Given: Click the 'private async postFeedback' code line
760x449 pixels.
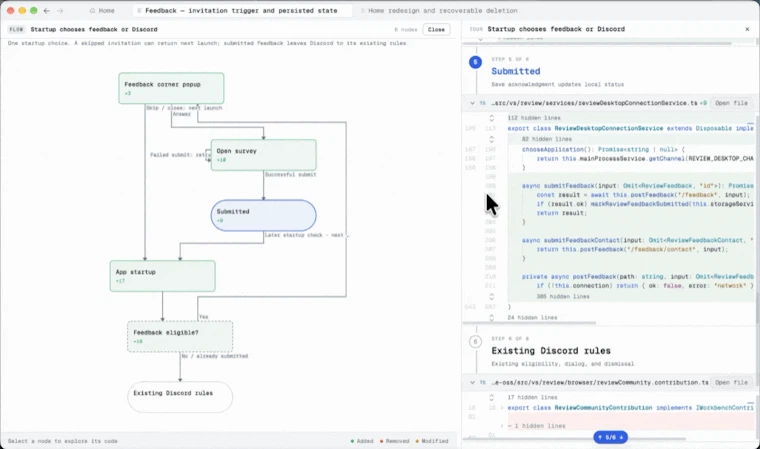Looking at the screenshot, I should coord(637,276).
